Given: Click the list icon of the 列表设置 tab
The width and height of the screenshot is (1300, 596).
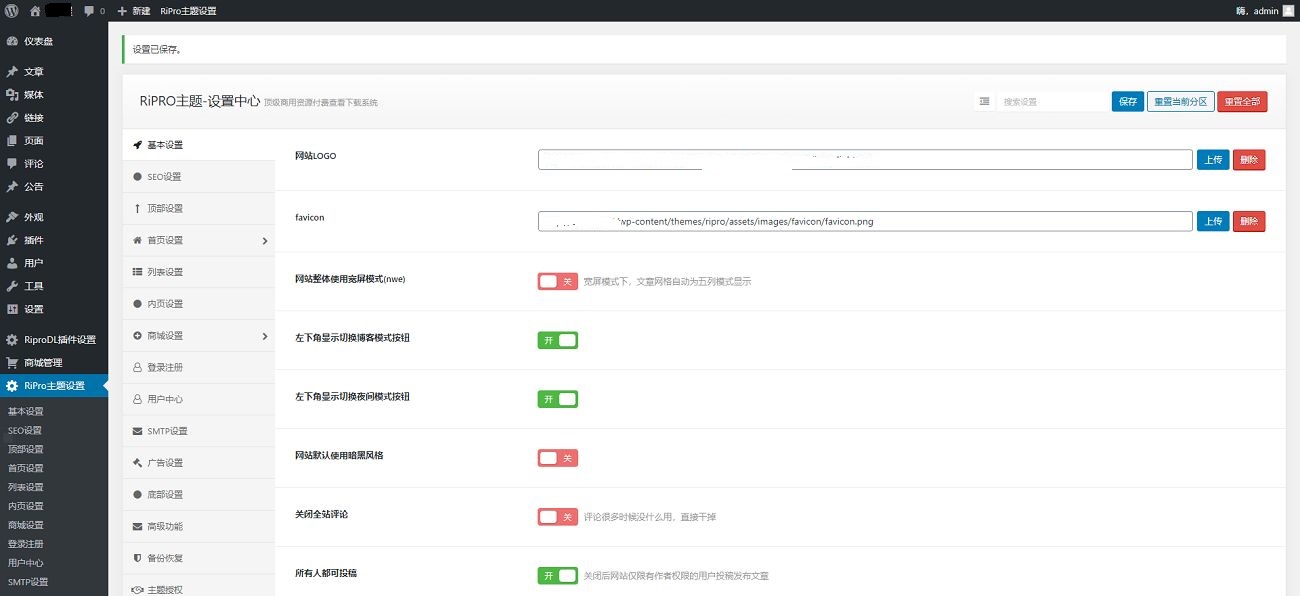Looking at the screenshot, I should click(137, 272).
